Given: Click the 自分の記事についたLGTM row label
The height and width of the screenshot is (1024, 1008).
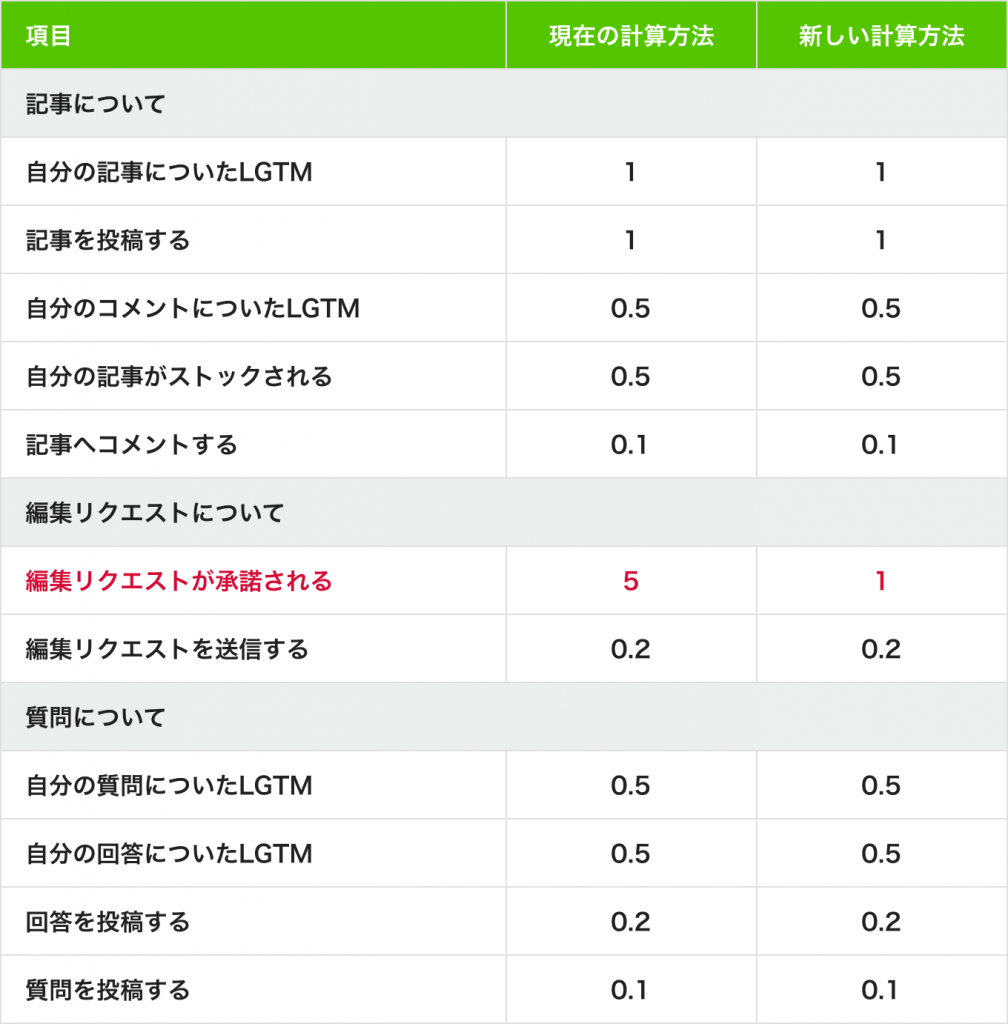Looking at the screenshot, I should tap(169, 172).
